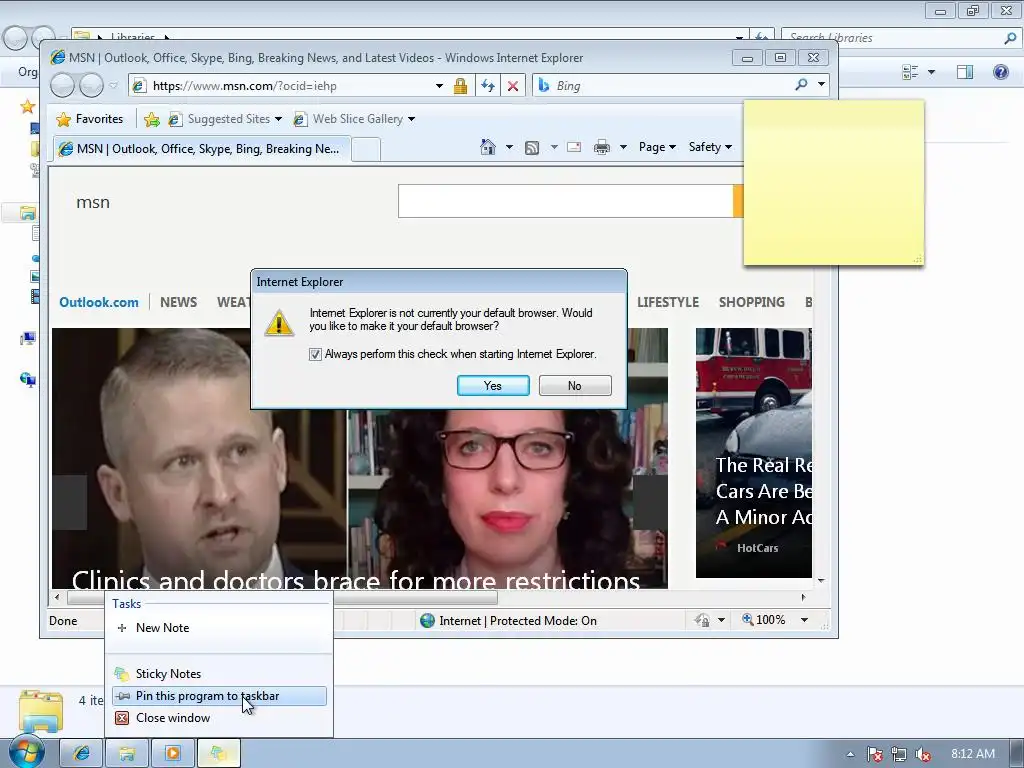Click the IE Home icon in command bar
Viewport: 1024px width, 768px height.
(x=488, y=147)
